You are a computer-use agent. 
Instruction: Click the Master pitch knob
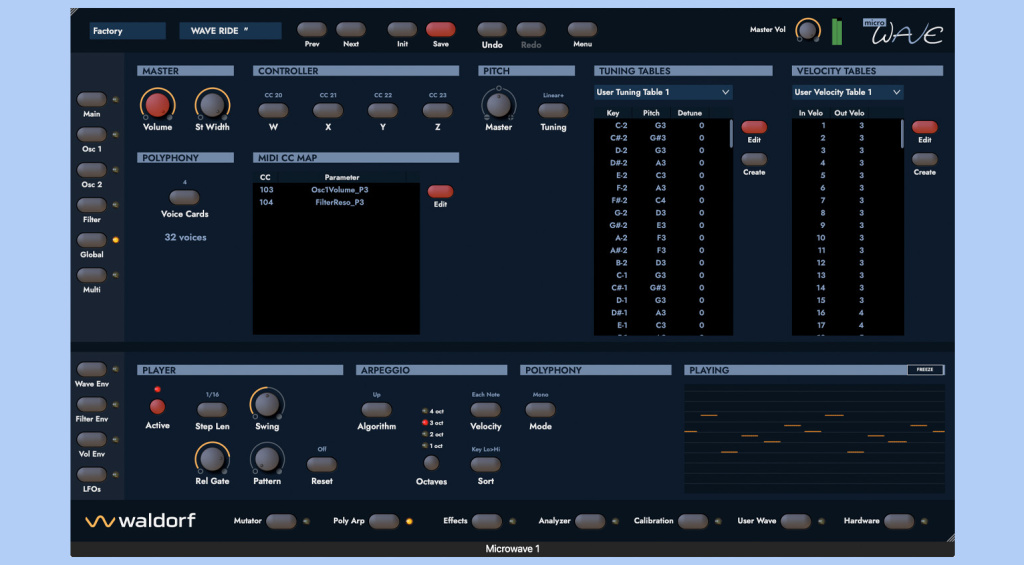498,105
